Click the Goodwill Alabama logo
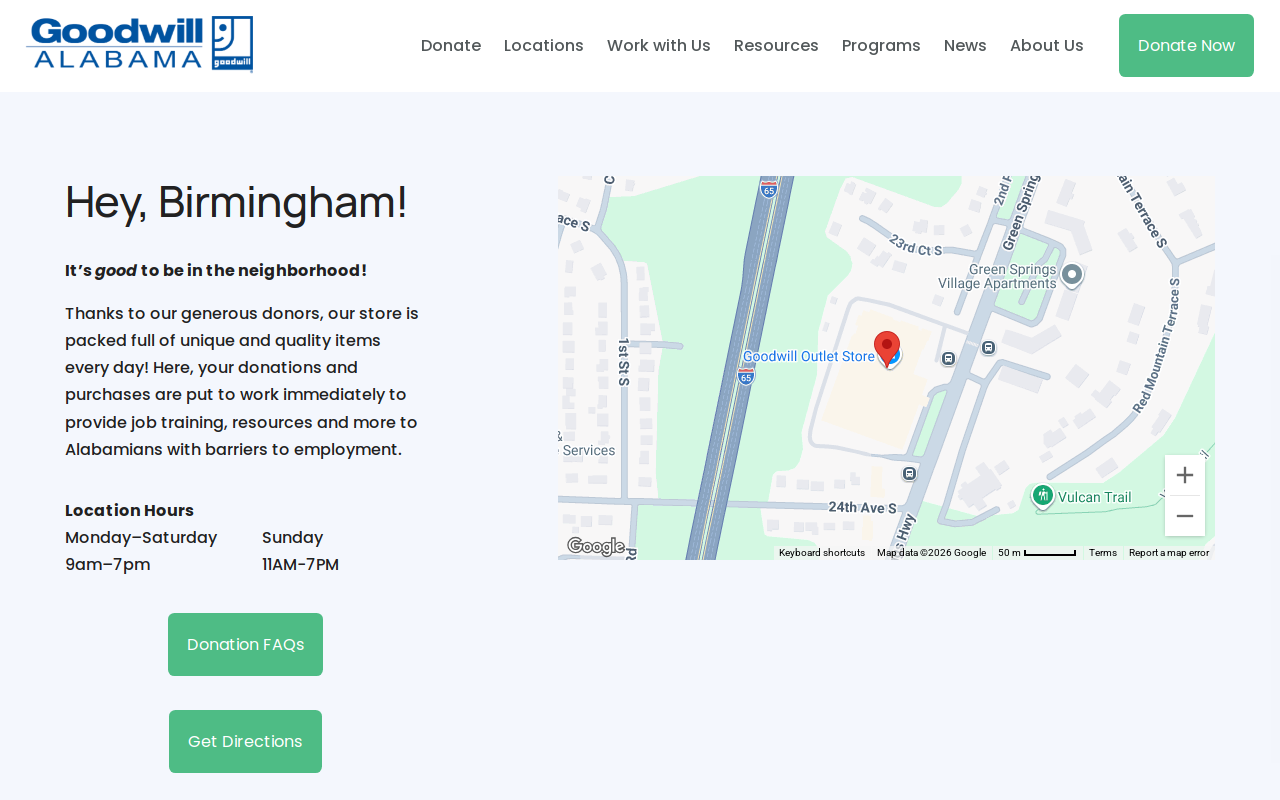 140,44
